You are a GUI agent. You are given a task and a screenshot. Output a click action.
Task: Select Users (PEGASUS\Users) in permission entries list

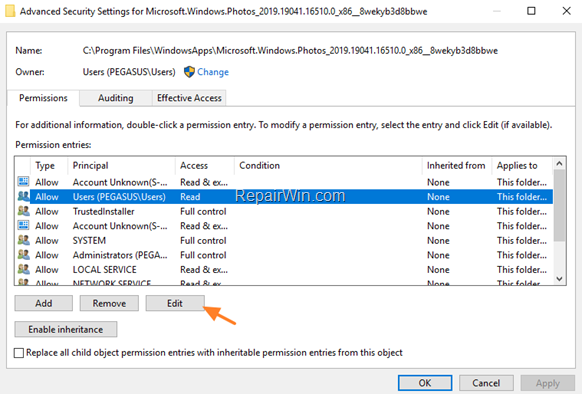coord(119,197)
